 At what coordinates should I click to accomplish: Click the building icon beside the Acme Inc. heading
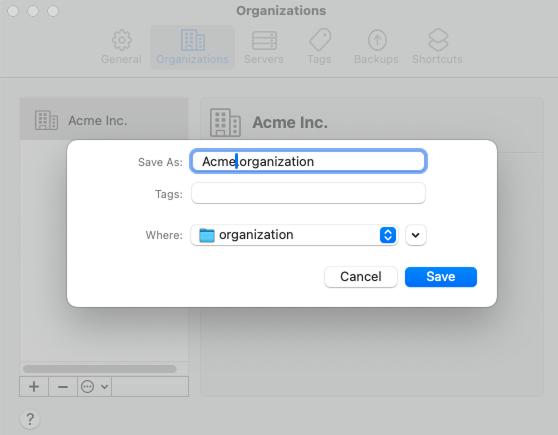(x=225, y=122)
